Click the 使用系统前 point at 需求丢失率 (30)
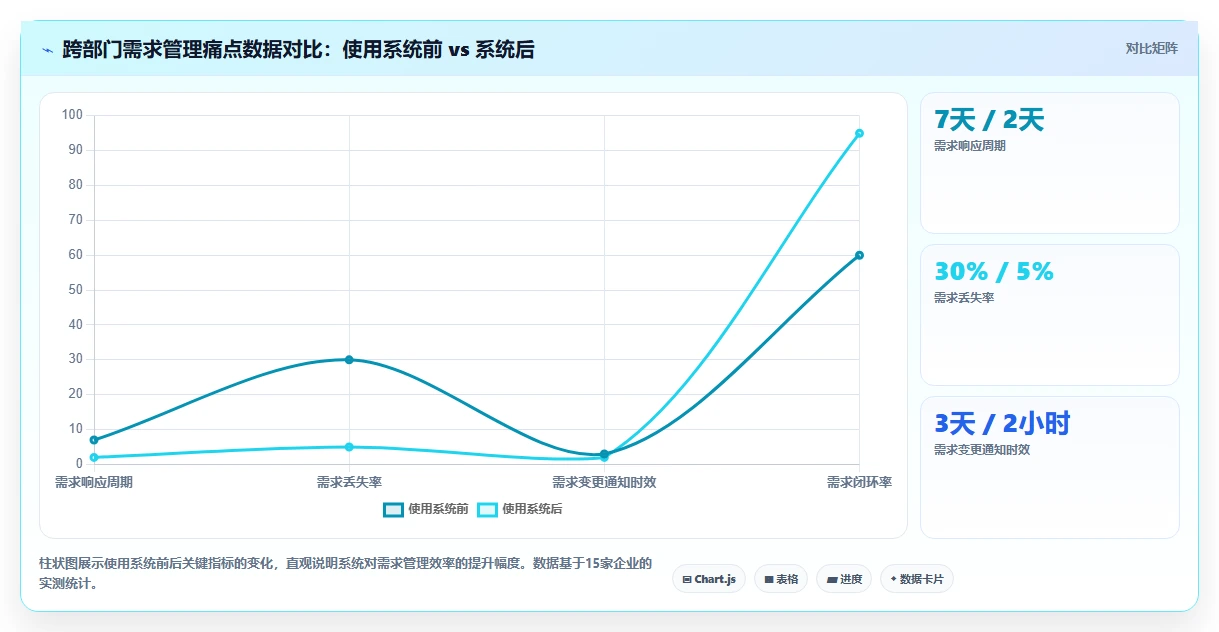 point(349,359)
